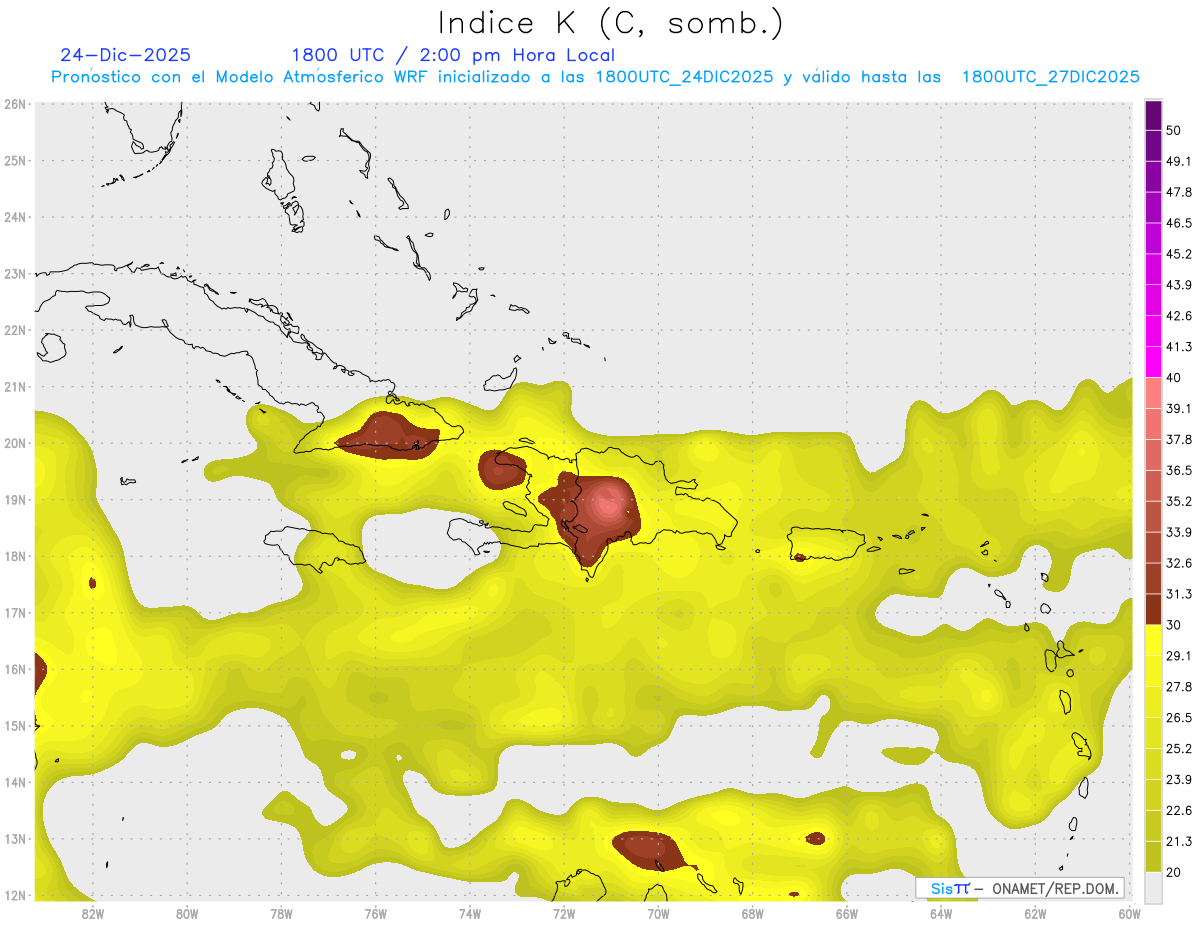Click the '23N' latitude label
This screenshot has width=1200, height=927.
(x=15, y=273)
